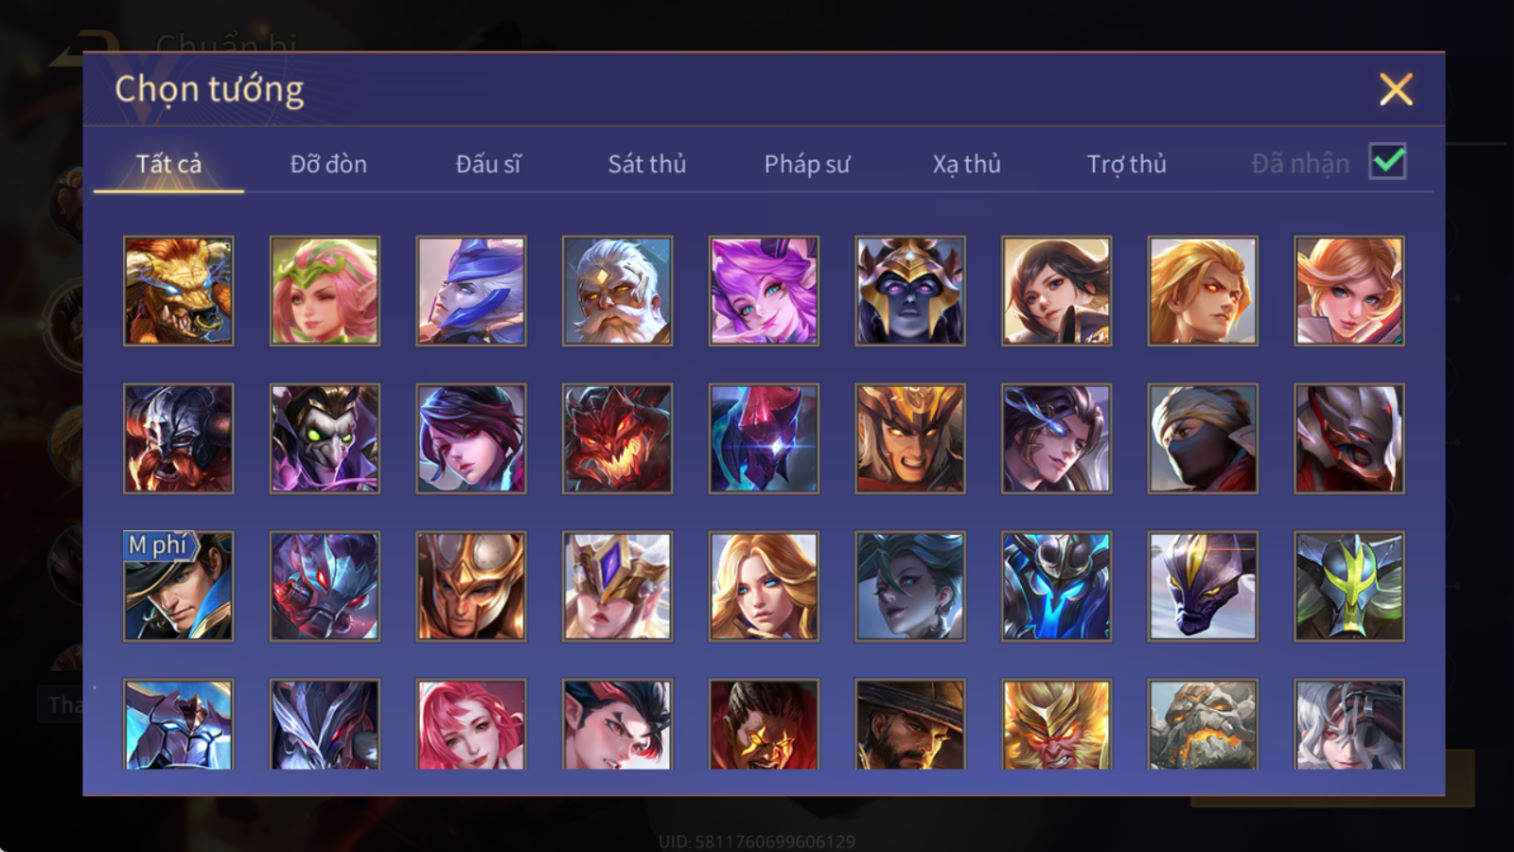
Task: Switch to the Đỡ đòn tab
Action: pyautogui.click(x=328, y=164)
